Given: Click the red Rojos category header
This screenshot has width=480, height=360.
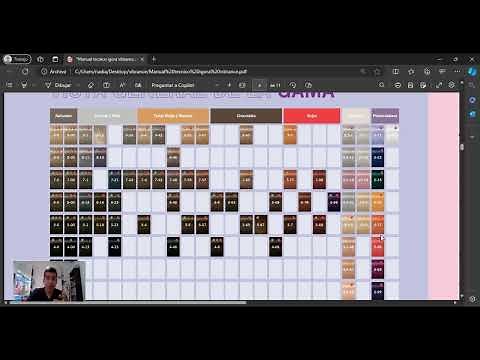Looking at the screenshot, I should click(x=312, y=116).
